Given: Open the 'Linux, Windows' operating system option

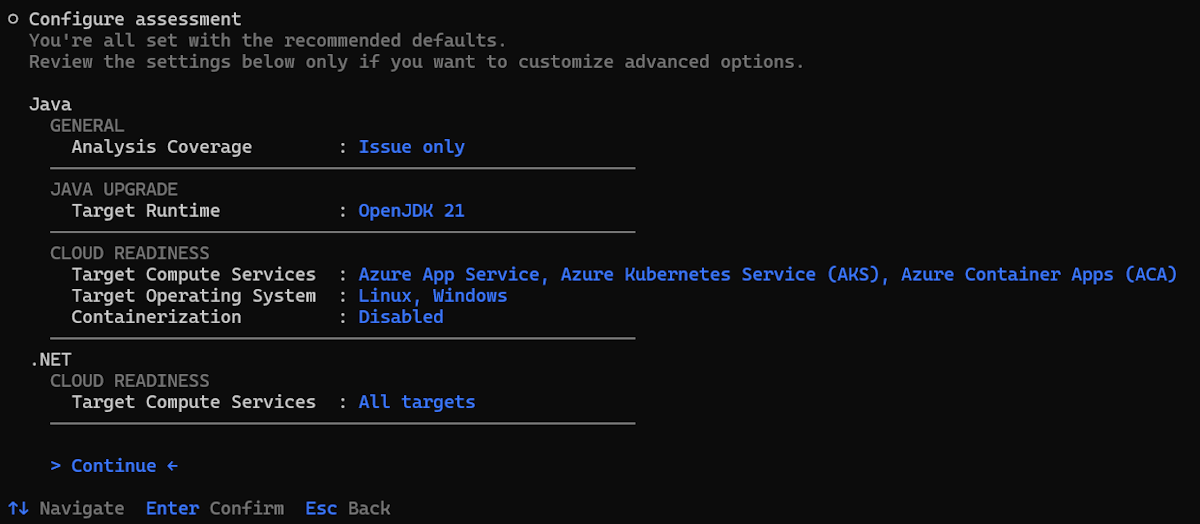Looking at the screenshot, I should click(x=432, y=296).
